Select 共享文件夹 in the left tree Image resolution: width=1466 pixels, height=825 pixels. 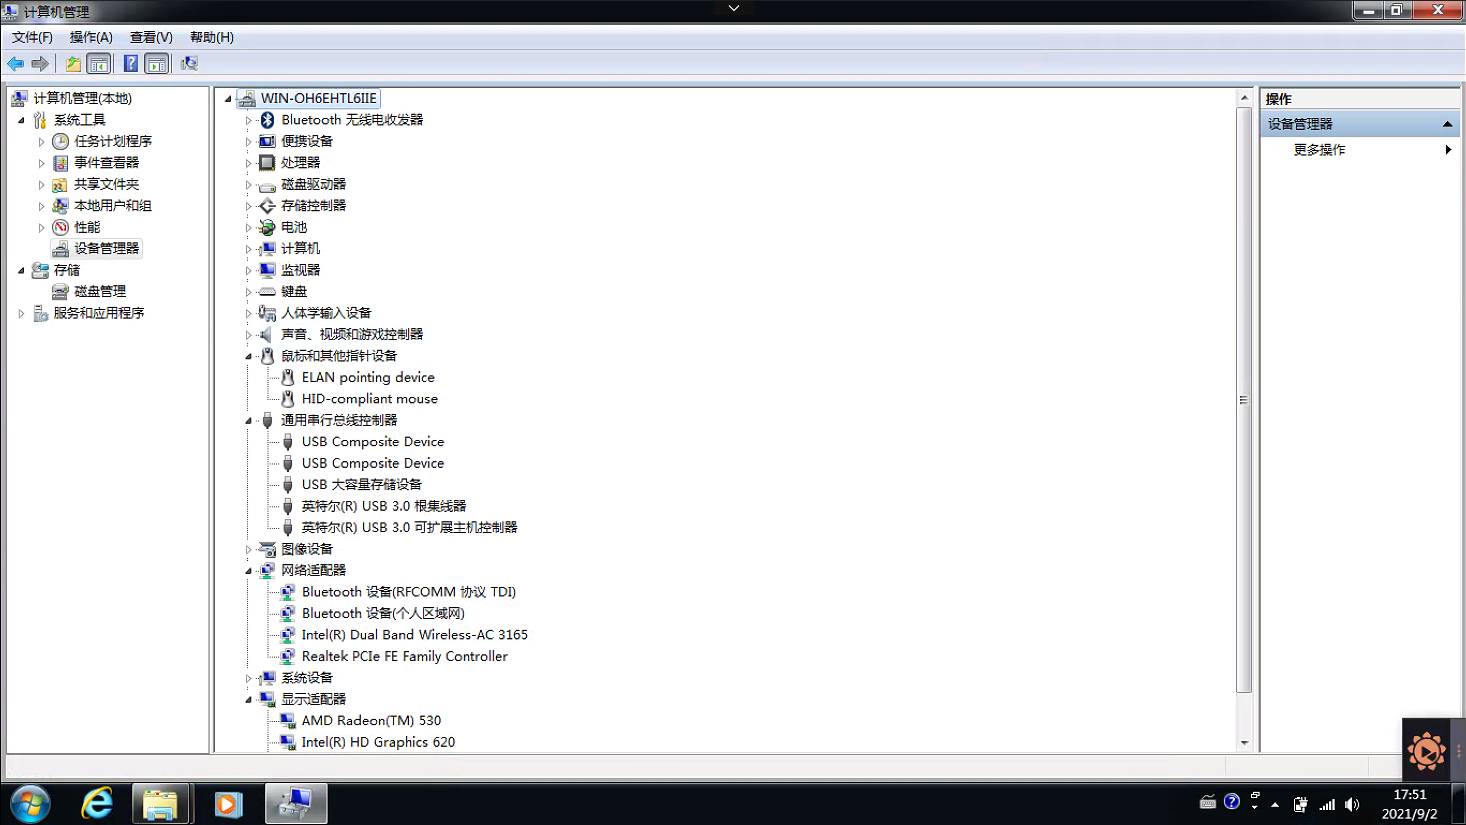[x=106, y=185]
